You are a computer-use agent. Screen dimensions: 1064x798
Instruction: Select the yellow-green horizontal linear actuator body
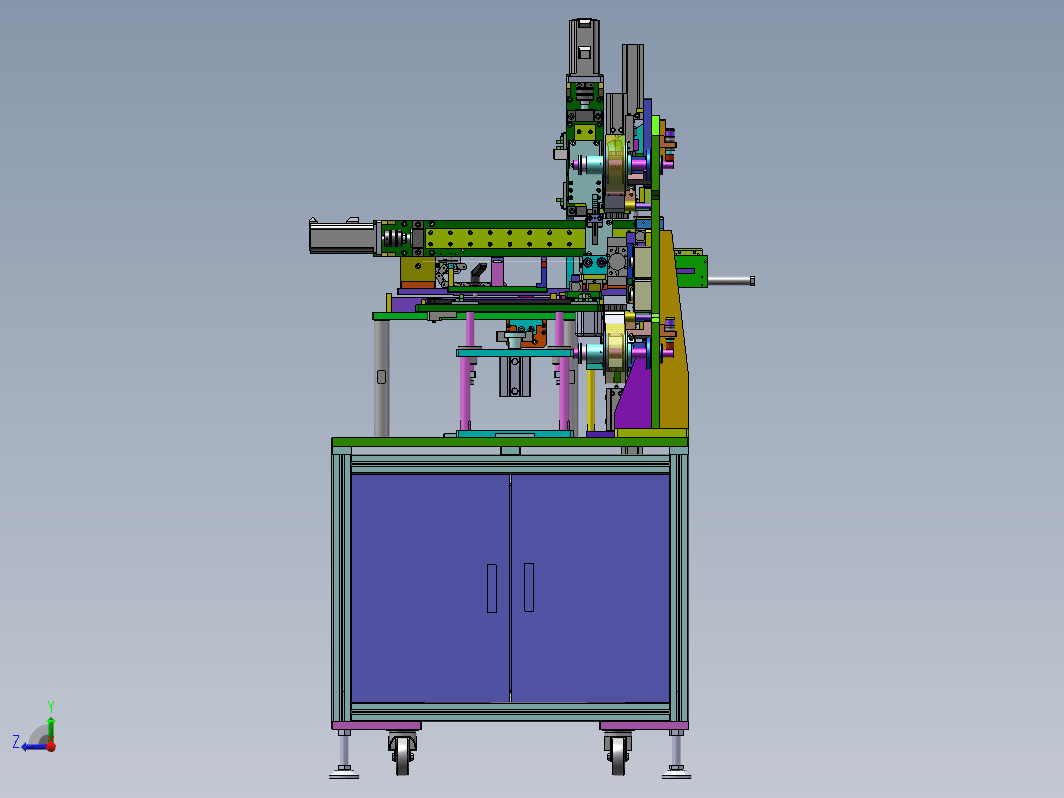[505, 238]
